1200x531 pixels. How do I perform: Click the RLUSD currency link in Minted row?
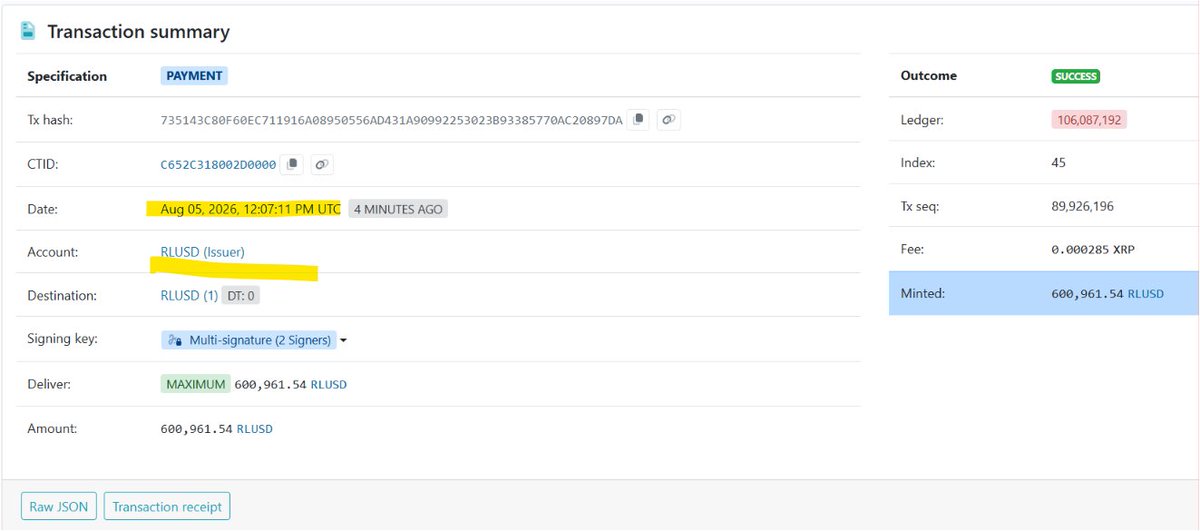[x=1146, y=294]
